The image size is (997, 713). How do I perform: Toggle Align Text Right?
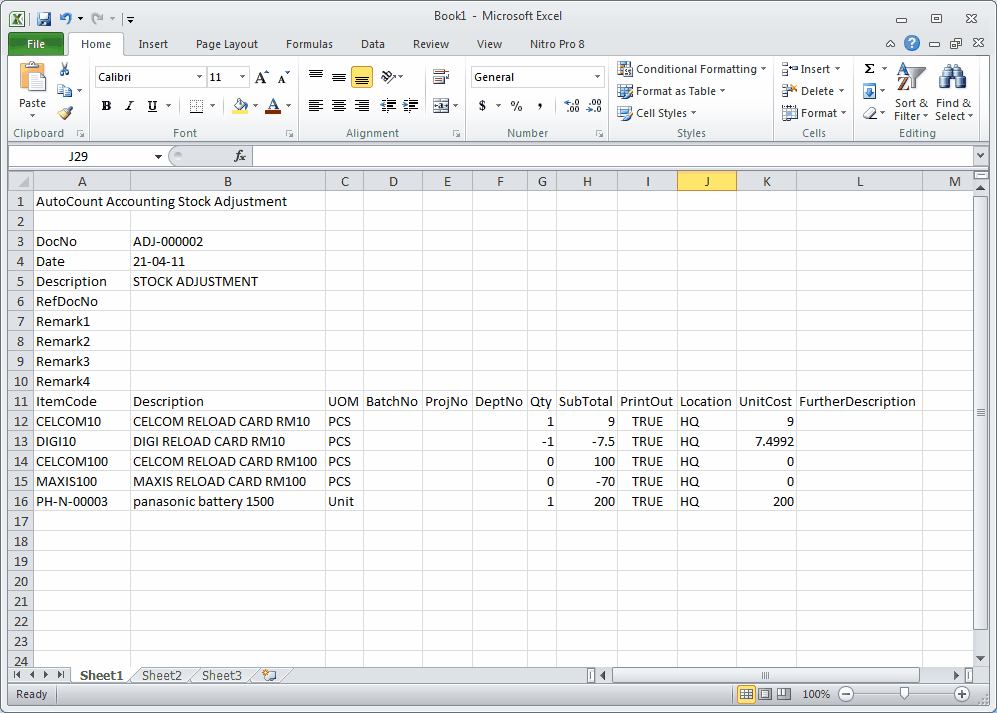[x=362, y=106]
